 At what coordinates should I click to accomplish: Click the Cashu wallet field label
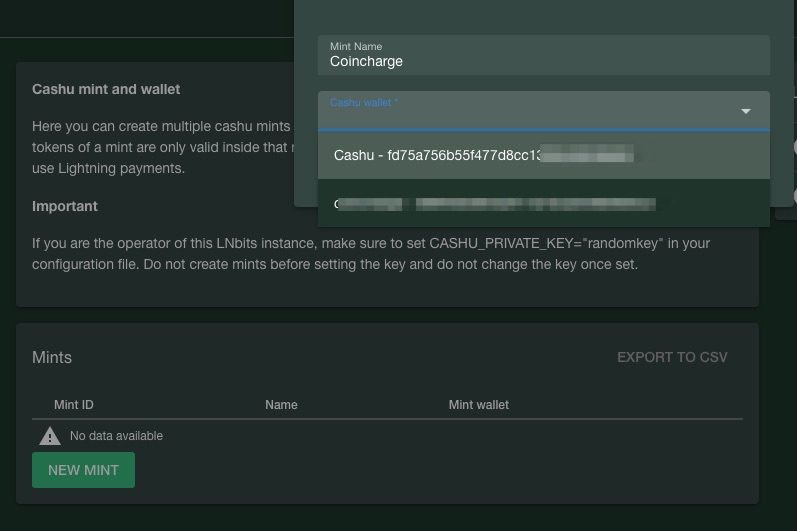coord(364,103)
